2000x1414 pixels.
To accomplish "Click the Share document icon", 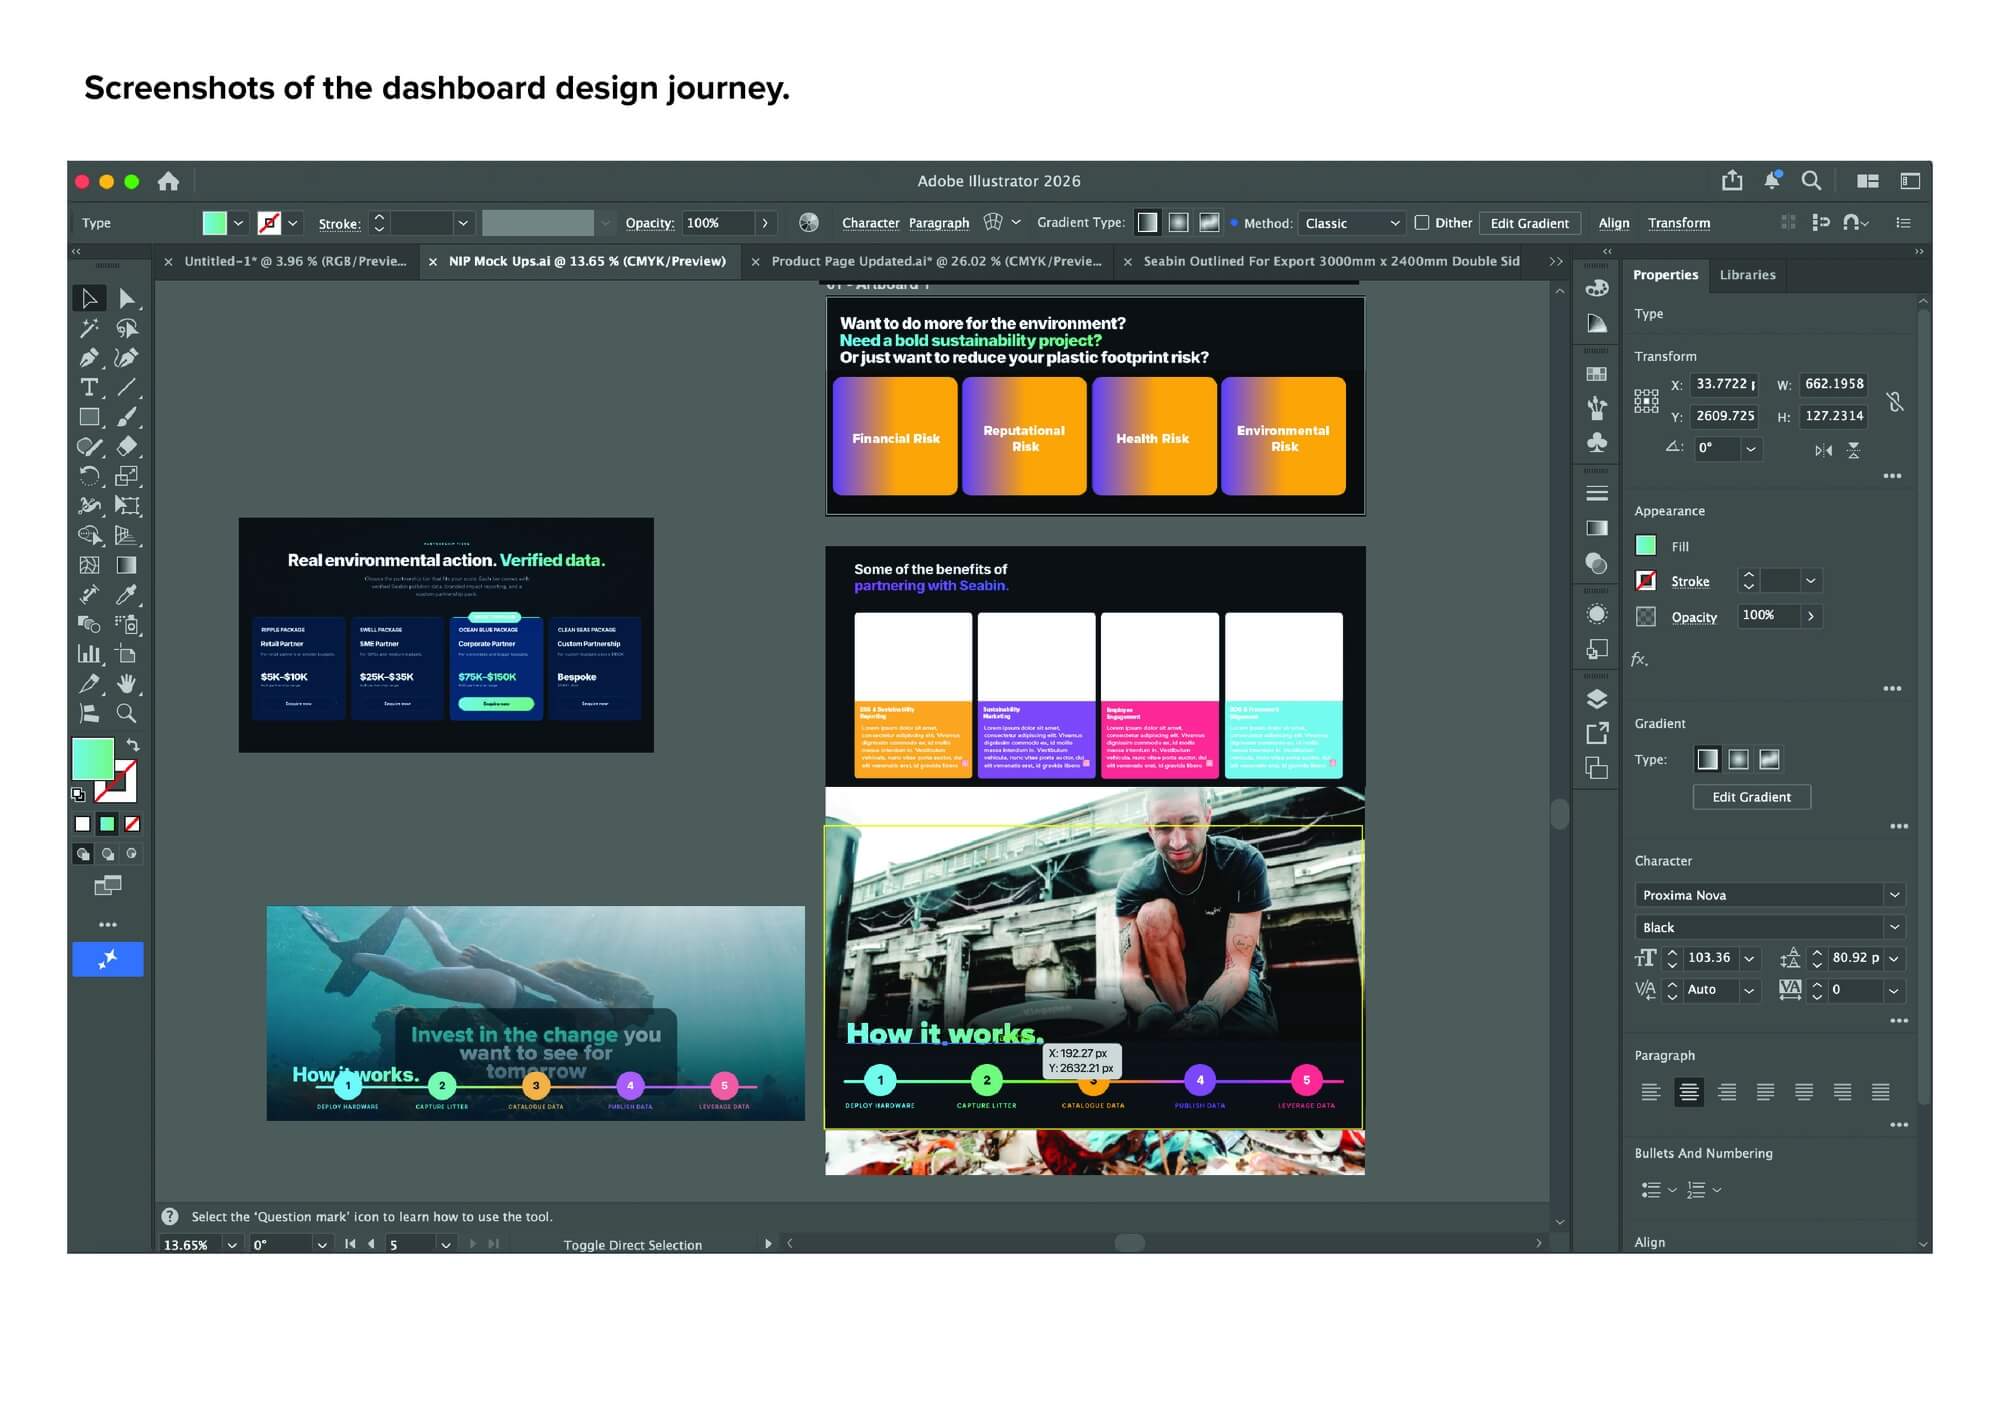I will pyautogui.click(x=1732, y=180).
